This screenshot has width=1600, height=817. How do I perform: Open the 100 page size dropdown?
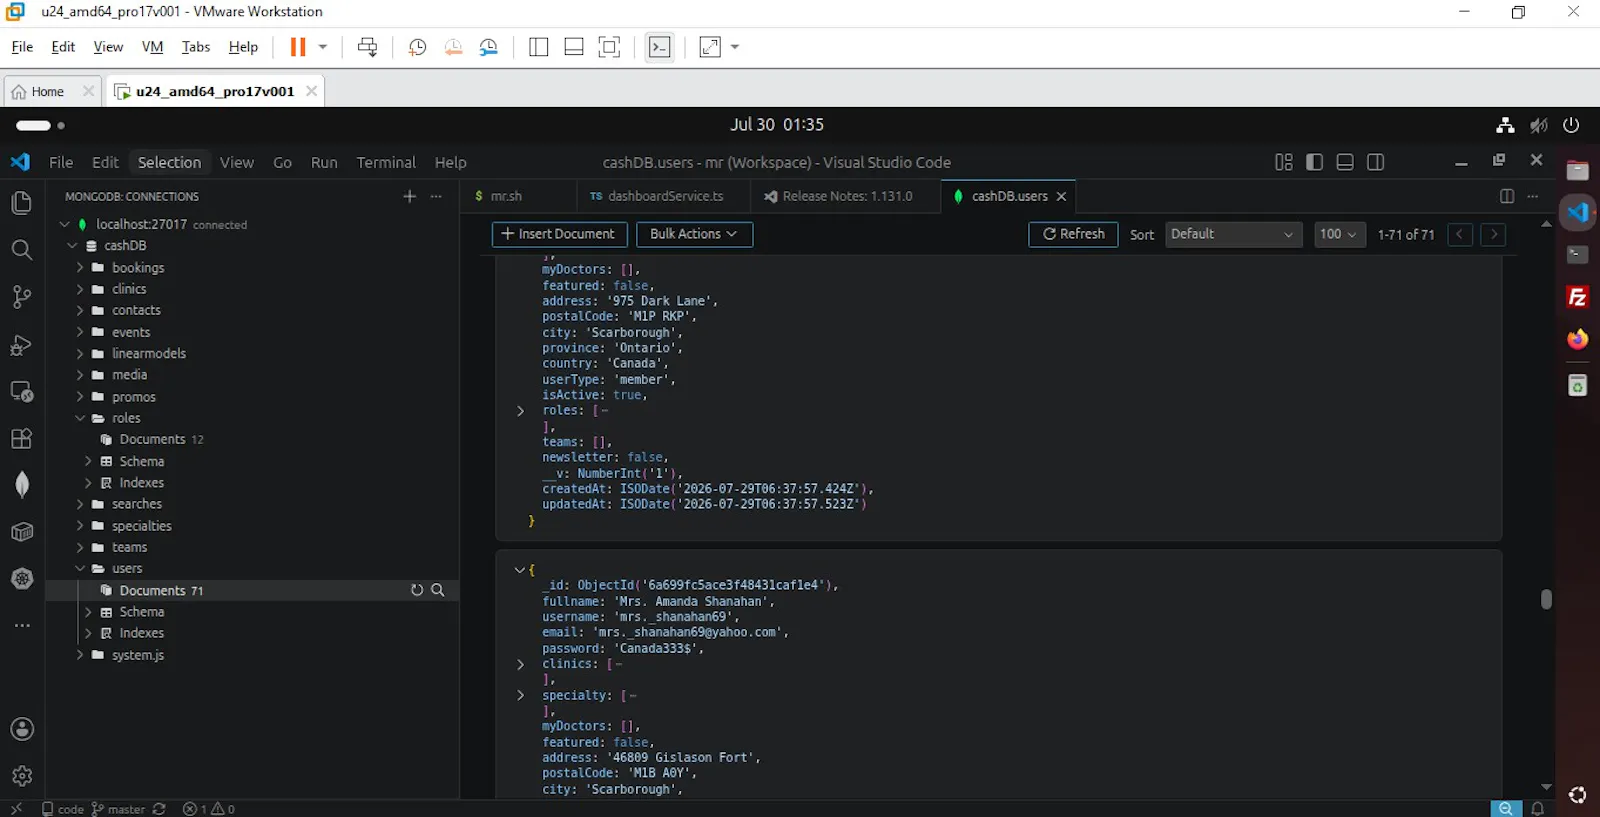[1338, 234]
